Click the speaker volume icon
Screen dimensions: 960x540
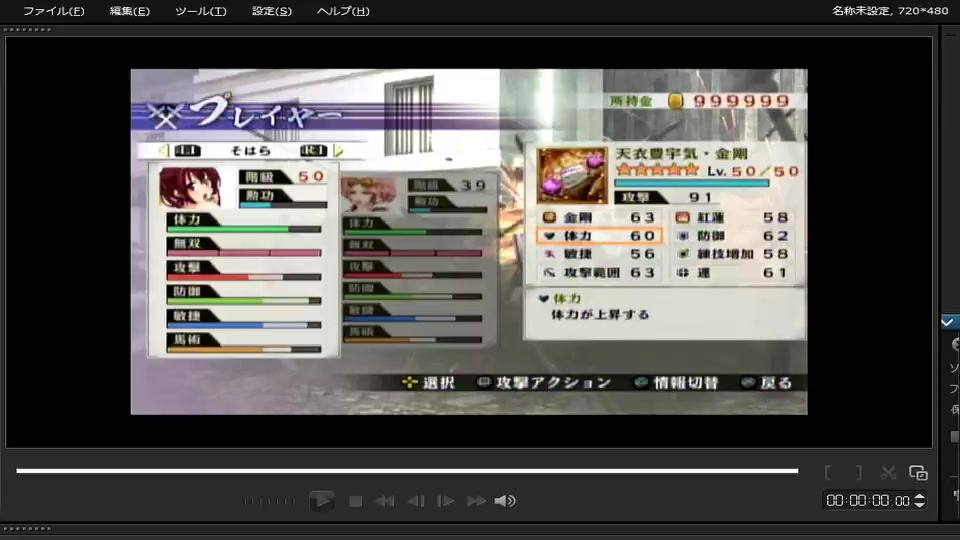click(505, 501)
